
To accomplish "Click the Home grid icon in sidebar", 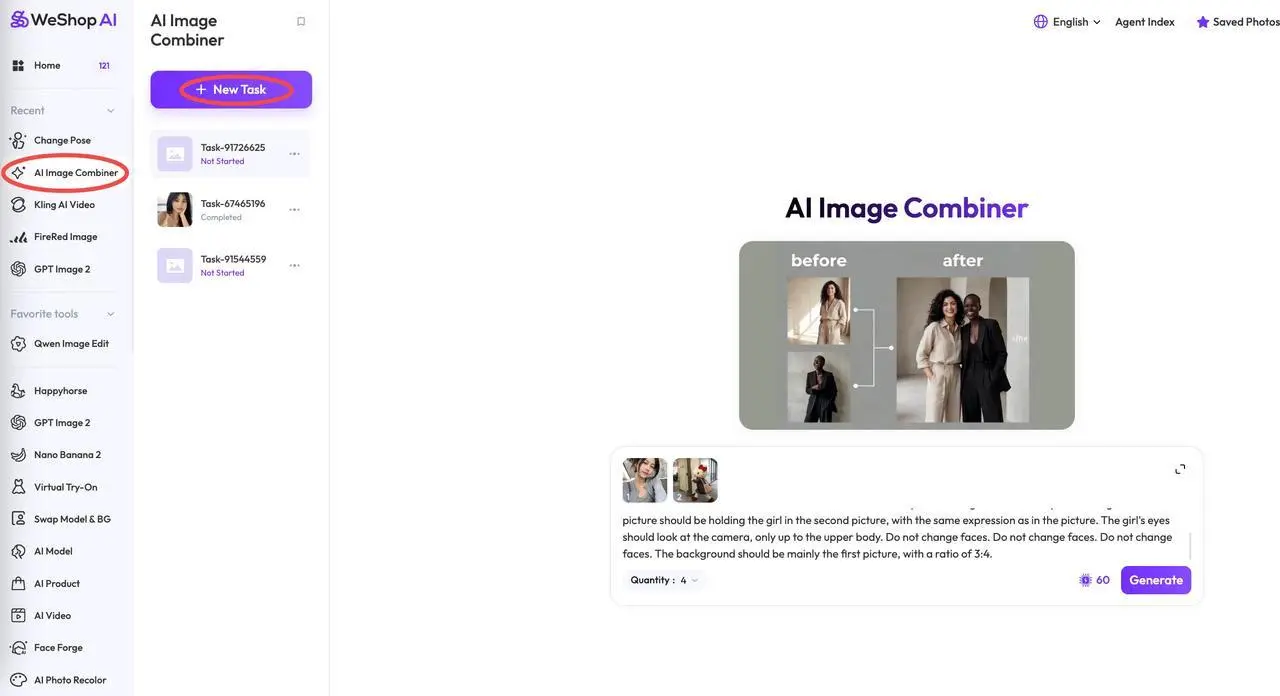I will (18, 65).
